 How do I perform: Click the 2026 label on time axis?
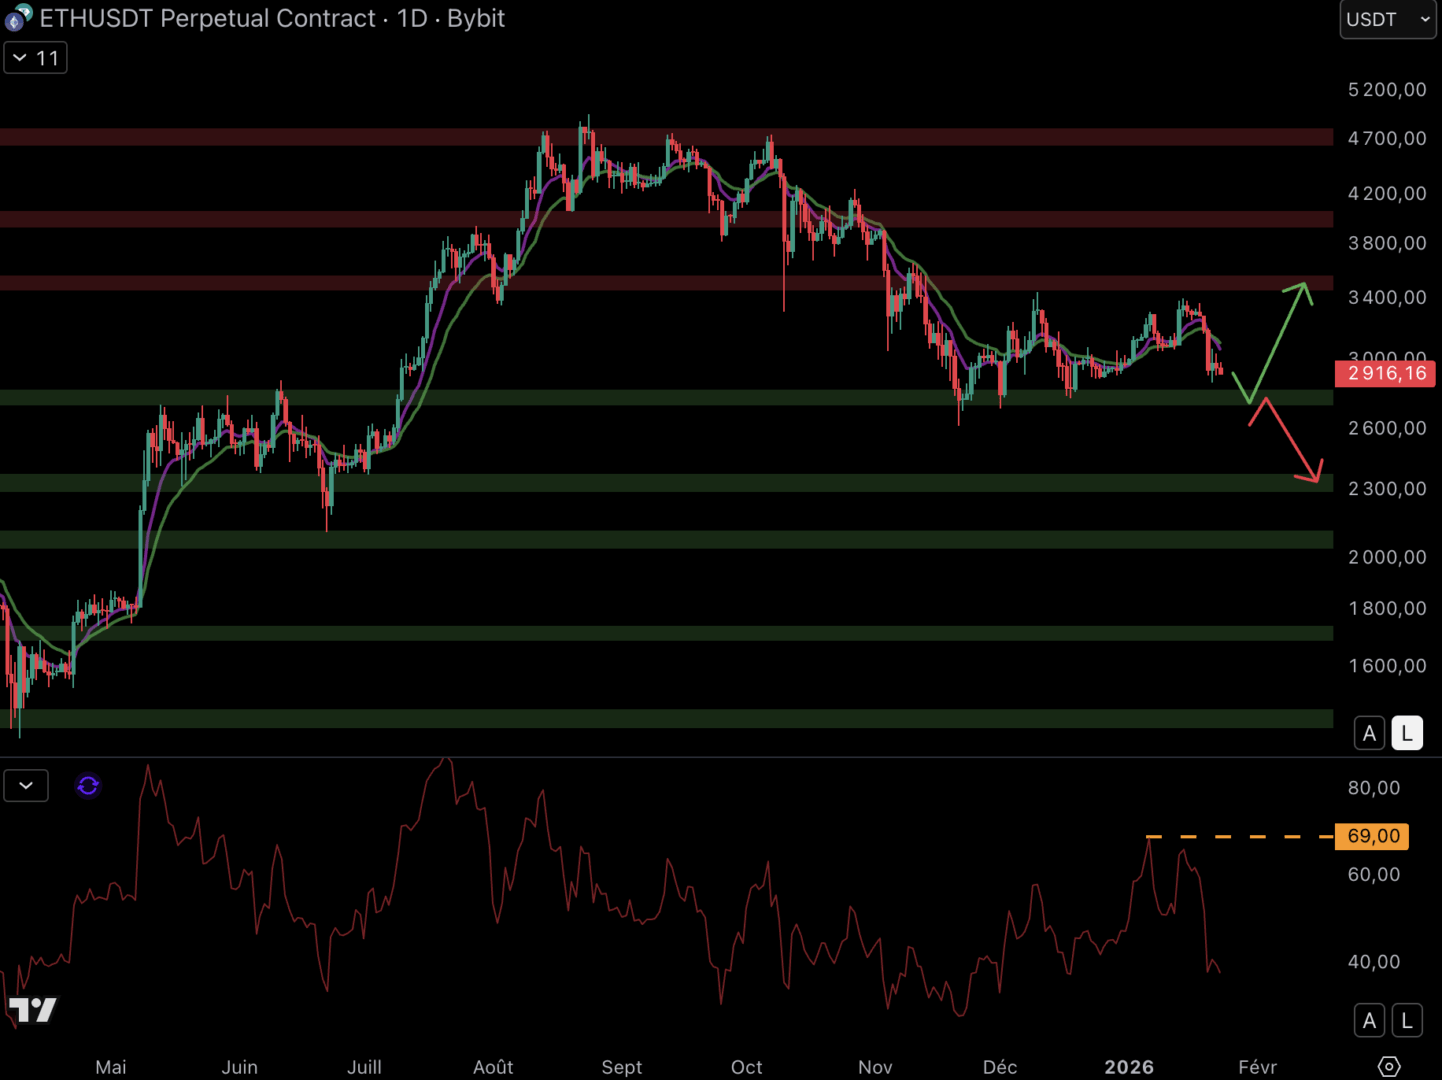coord(1128,1067)
